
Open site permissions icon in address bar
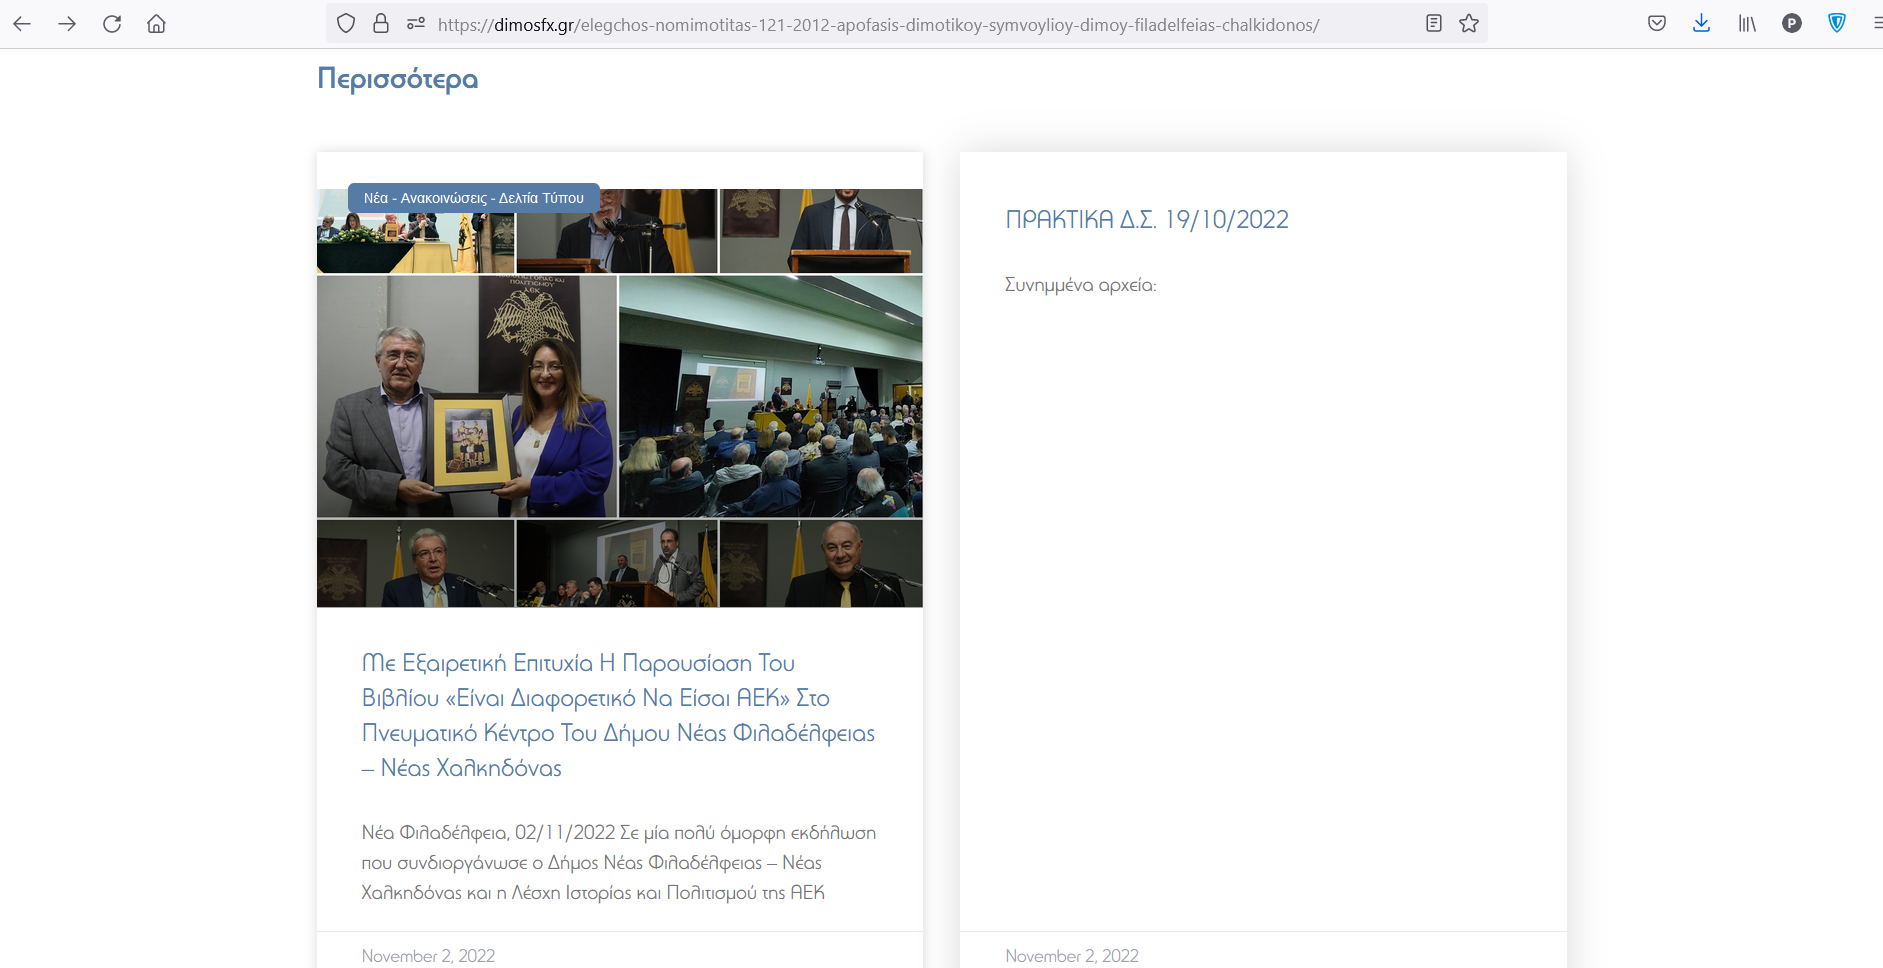[416, 24]
